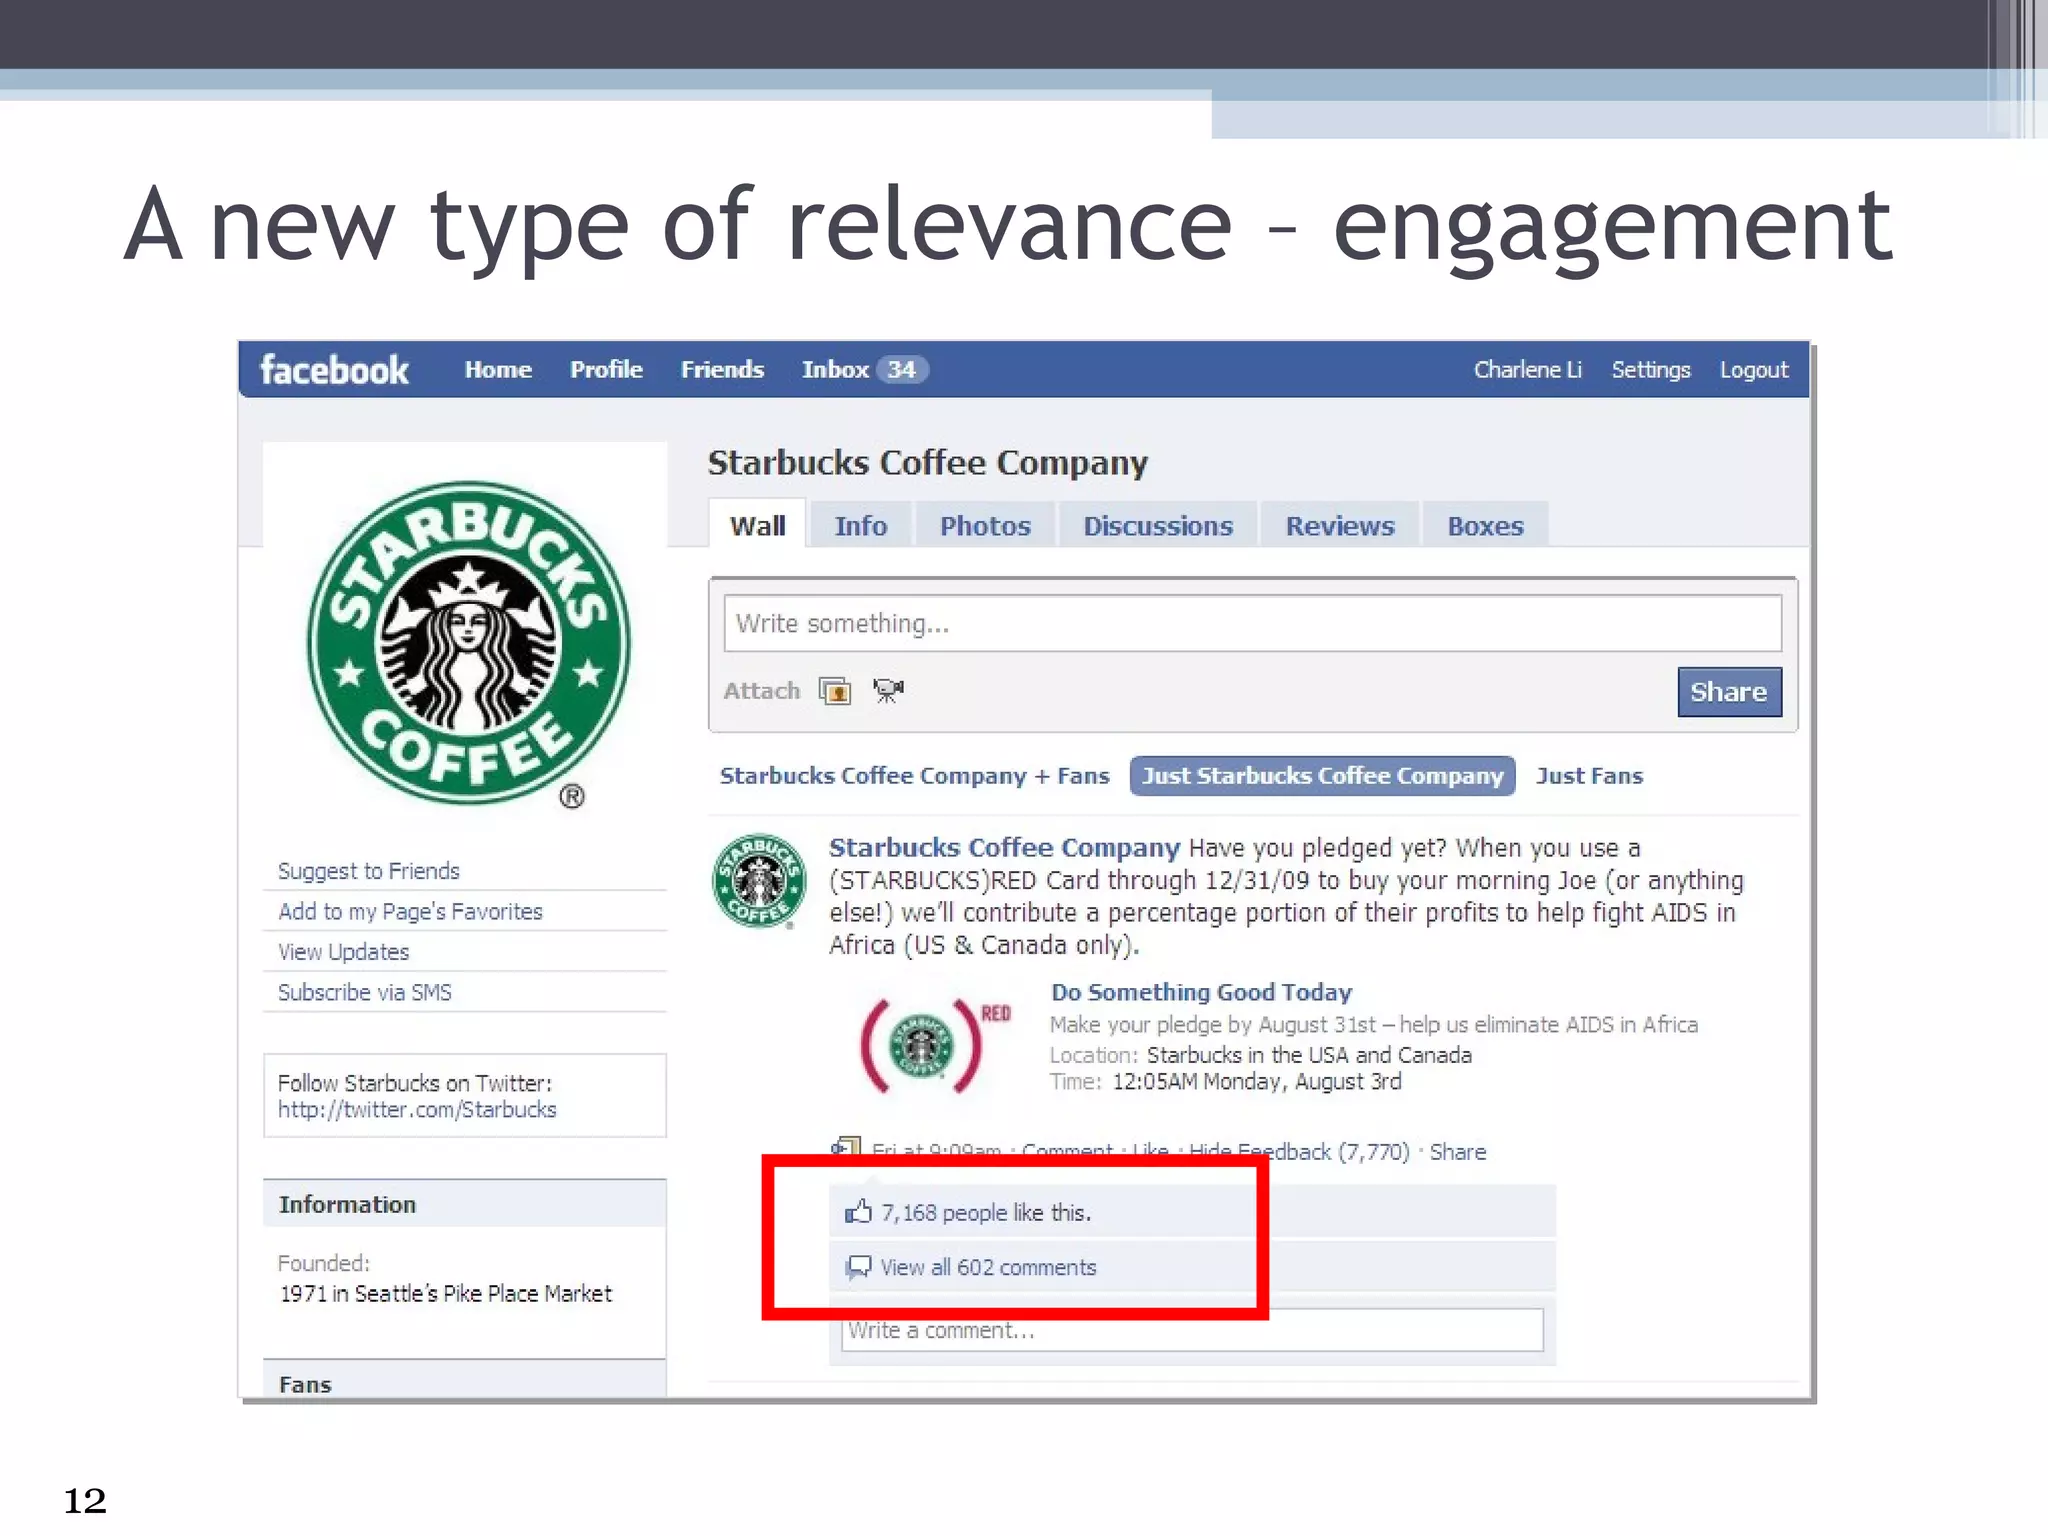Click 'Starbucks in the USA and Canada' location
Image resolution: width=2048 pixels, height=1536 pixels.
(1309, 1055)
